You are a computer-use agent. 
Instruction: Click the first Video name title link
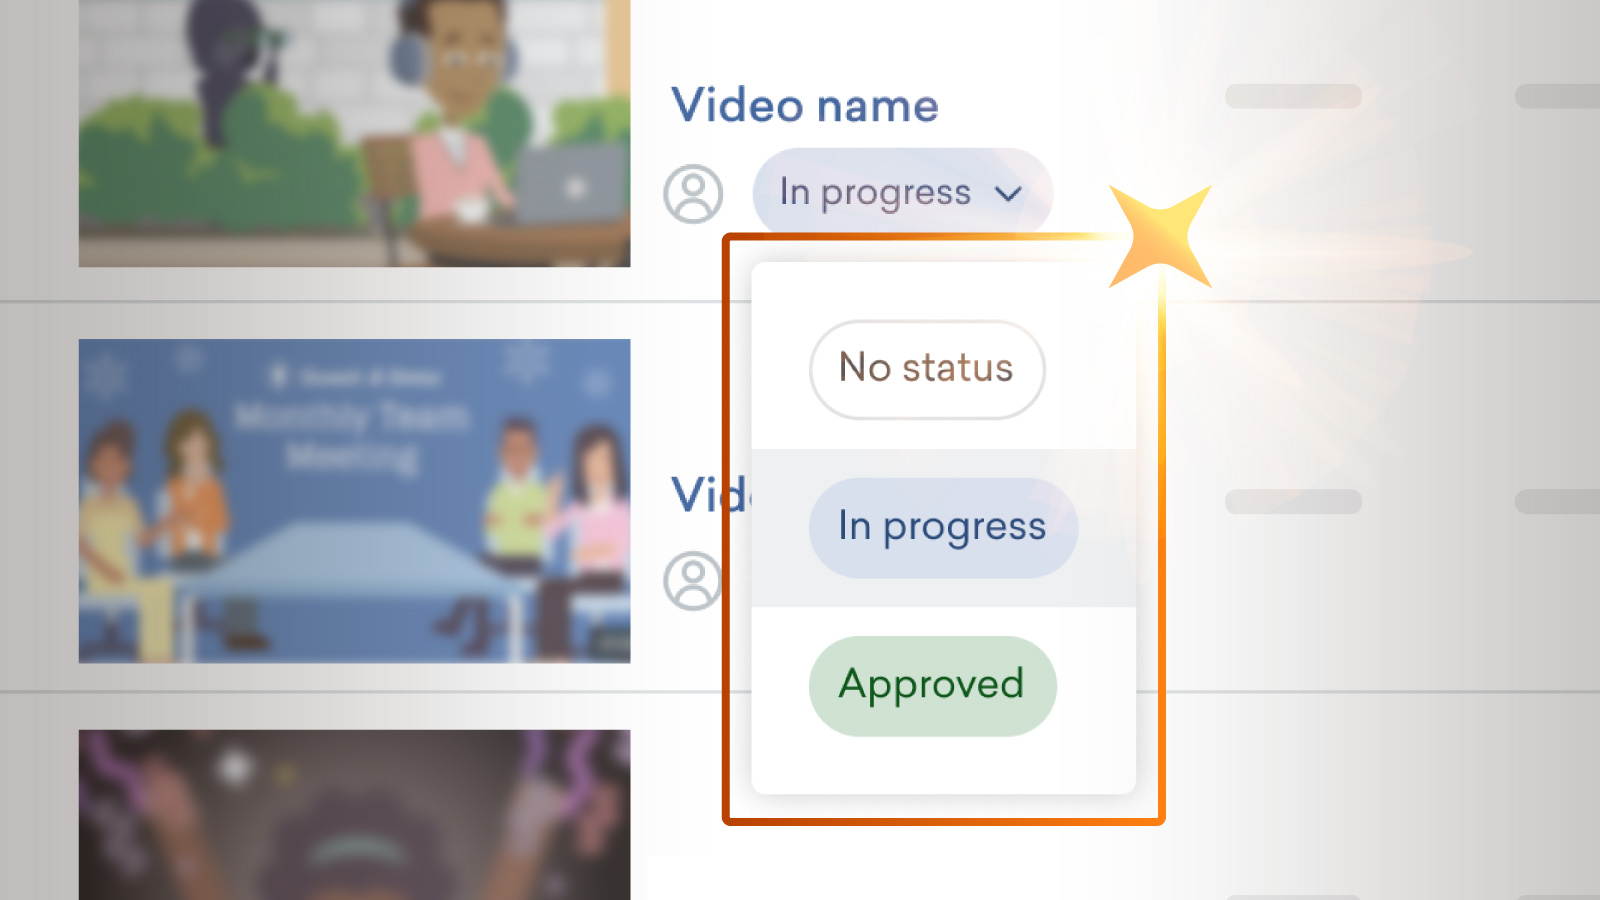(x=805, y=105)
